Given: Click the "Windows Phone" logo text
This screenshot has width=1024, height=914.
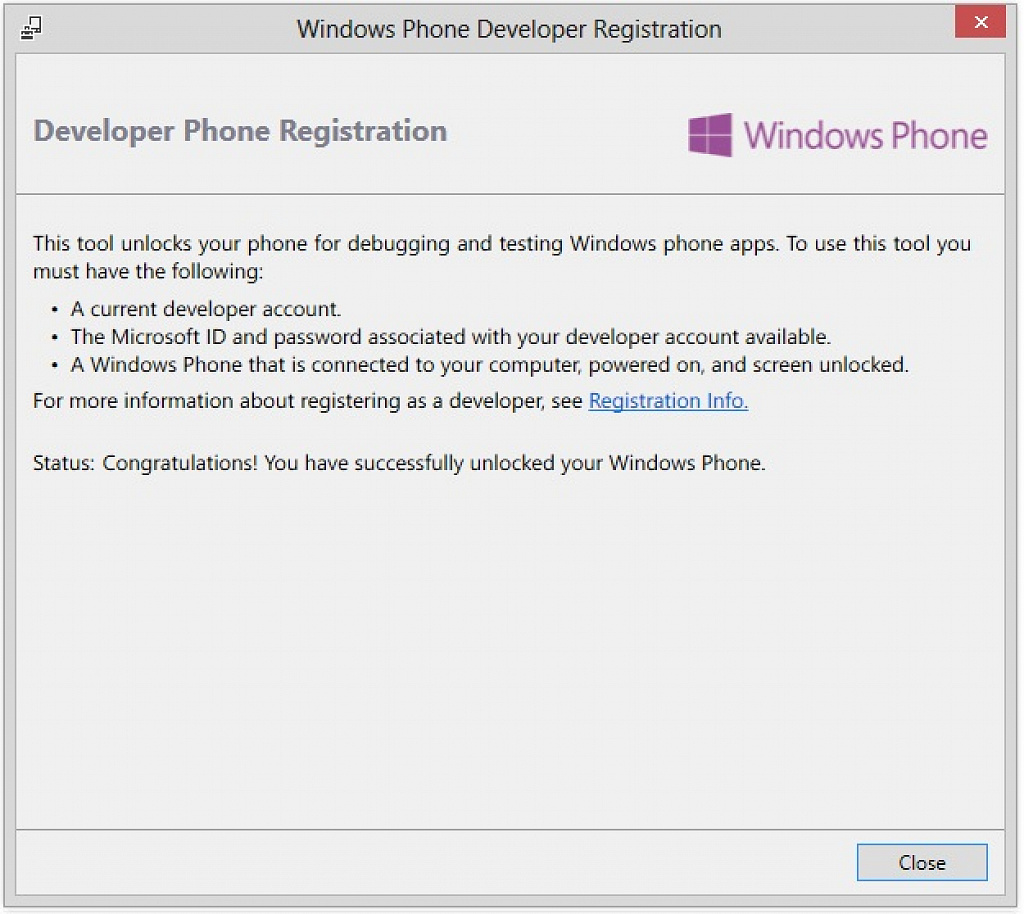Looking at the screenshot, I should pyautogui.click(x=865, y=136).
